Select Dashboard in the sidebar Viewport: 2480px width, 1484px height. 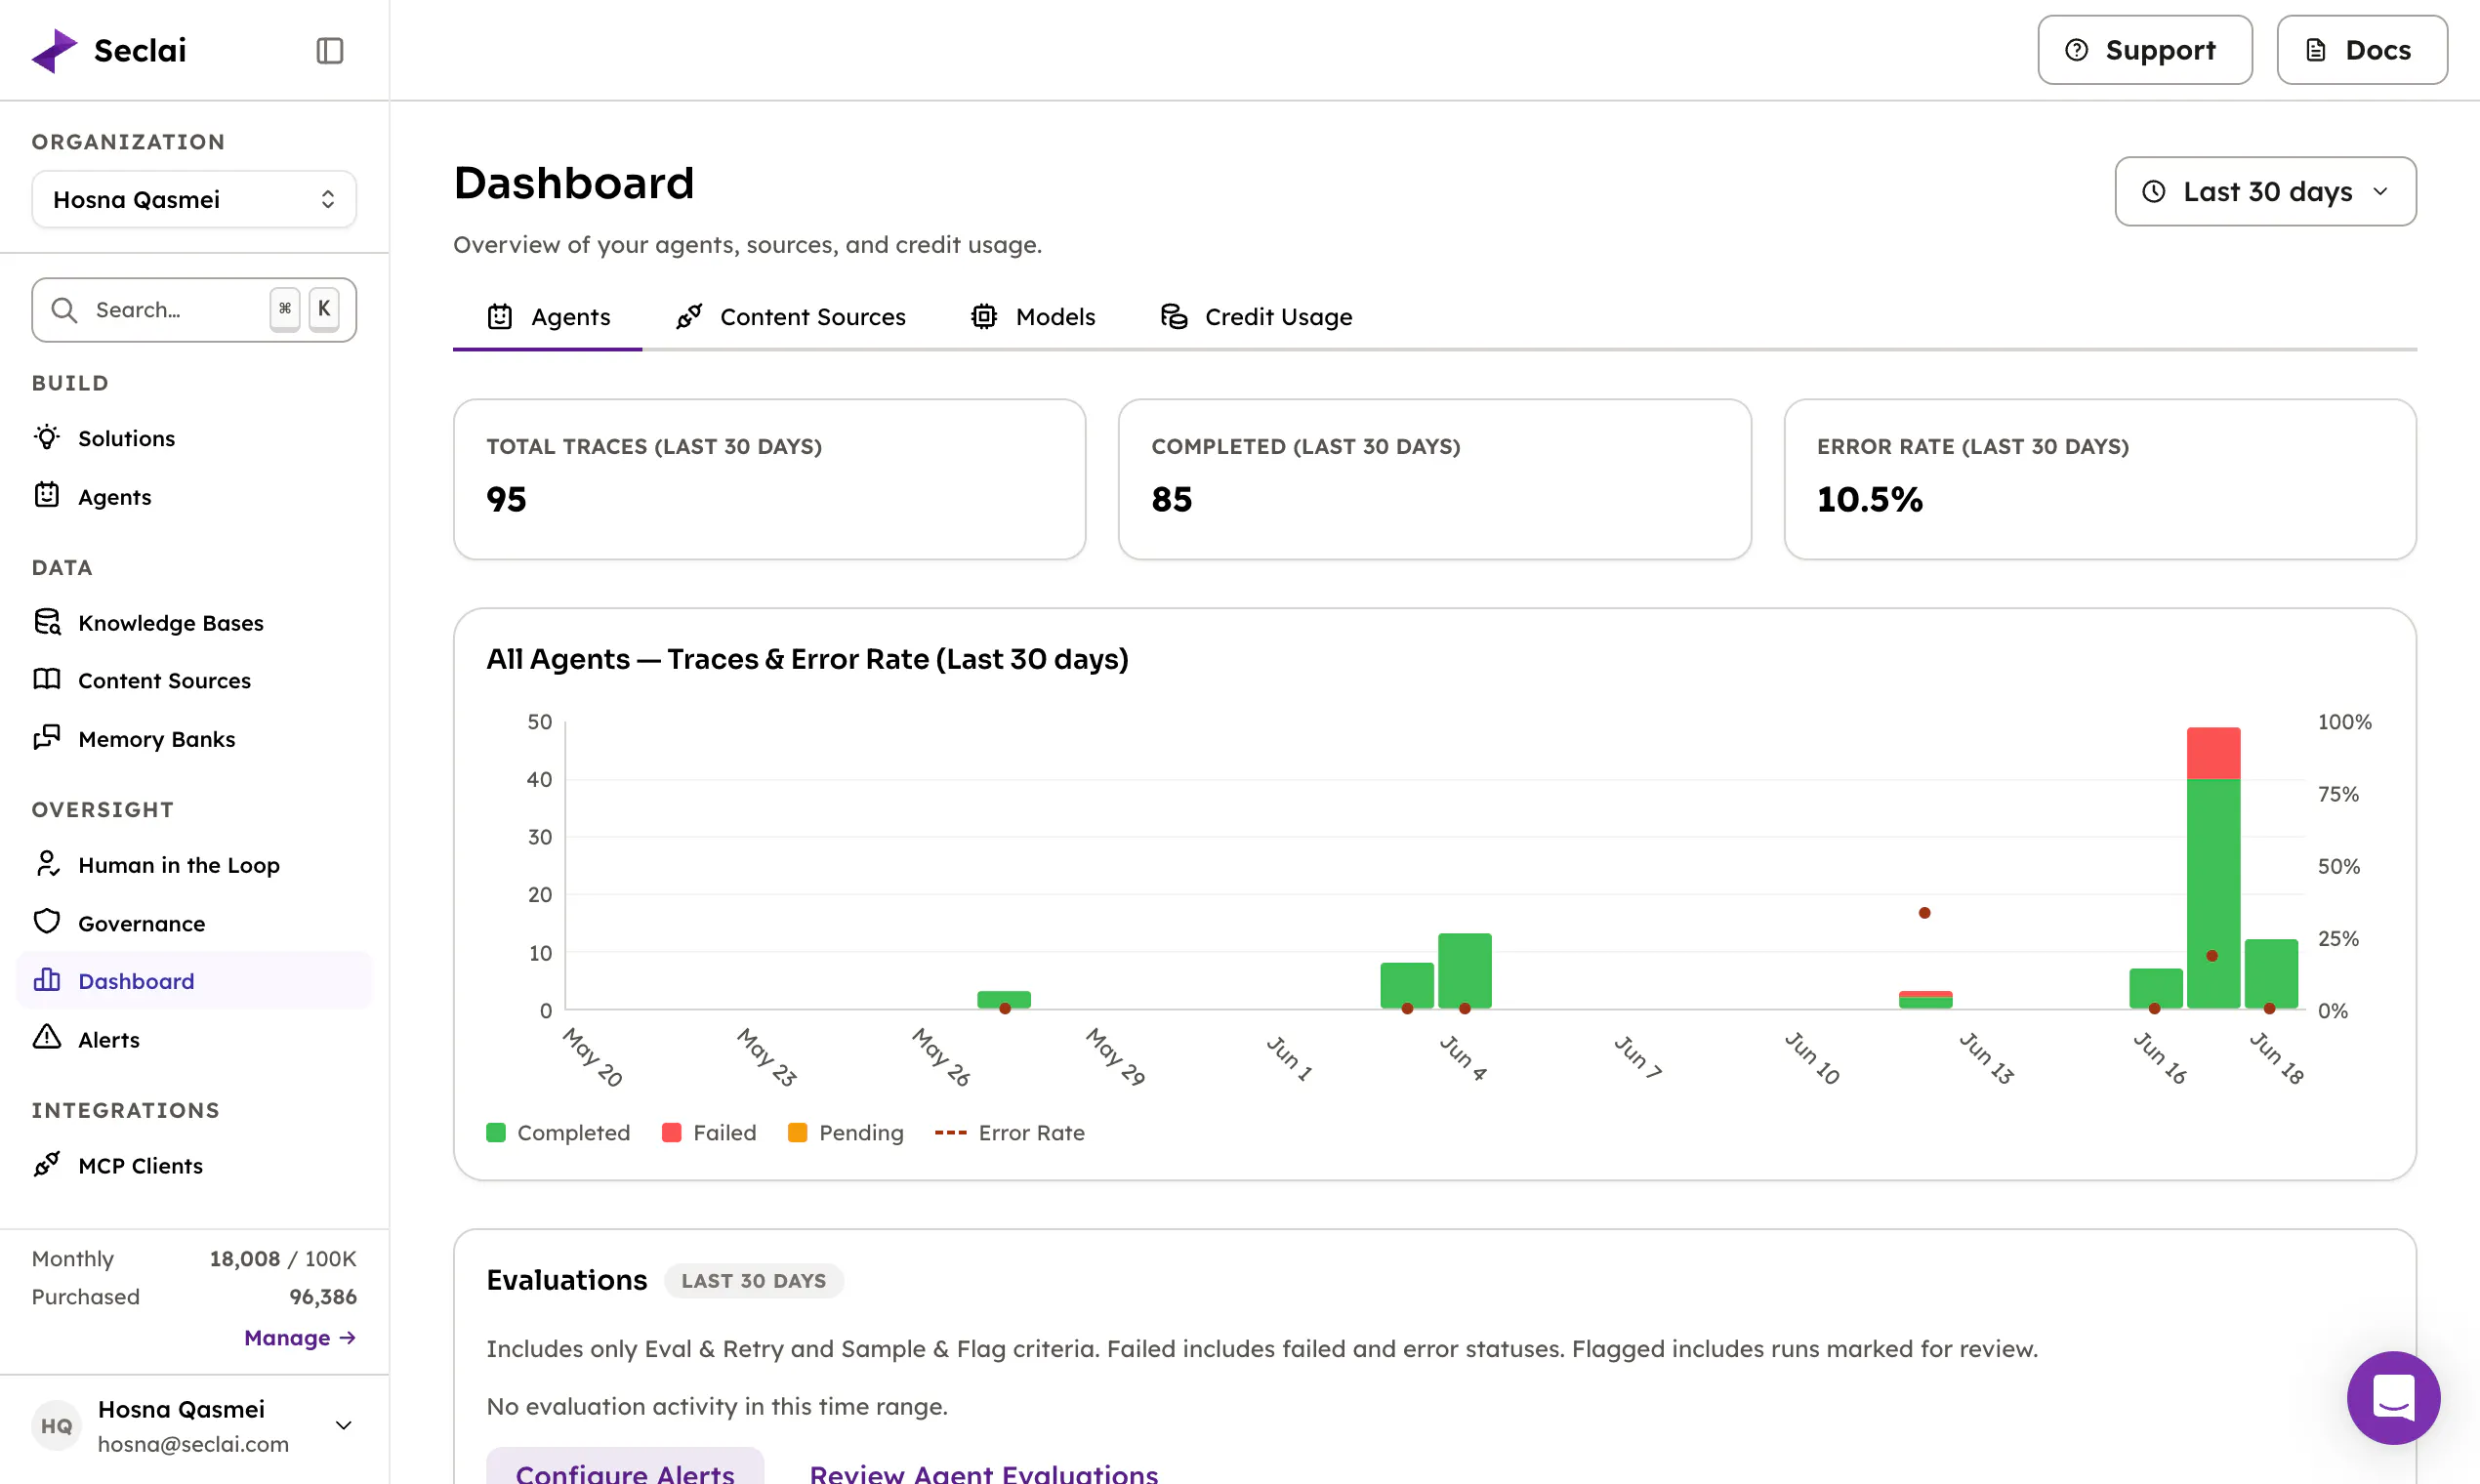194,981
